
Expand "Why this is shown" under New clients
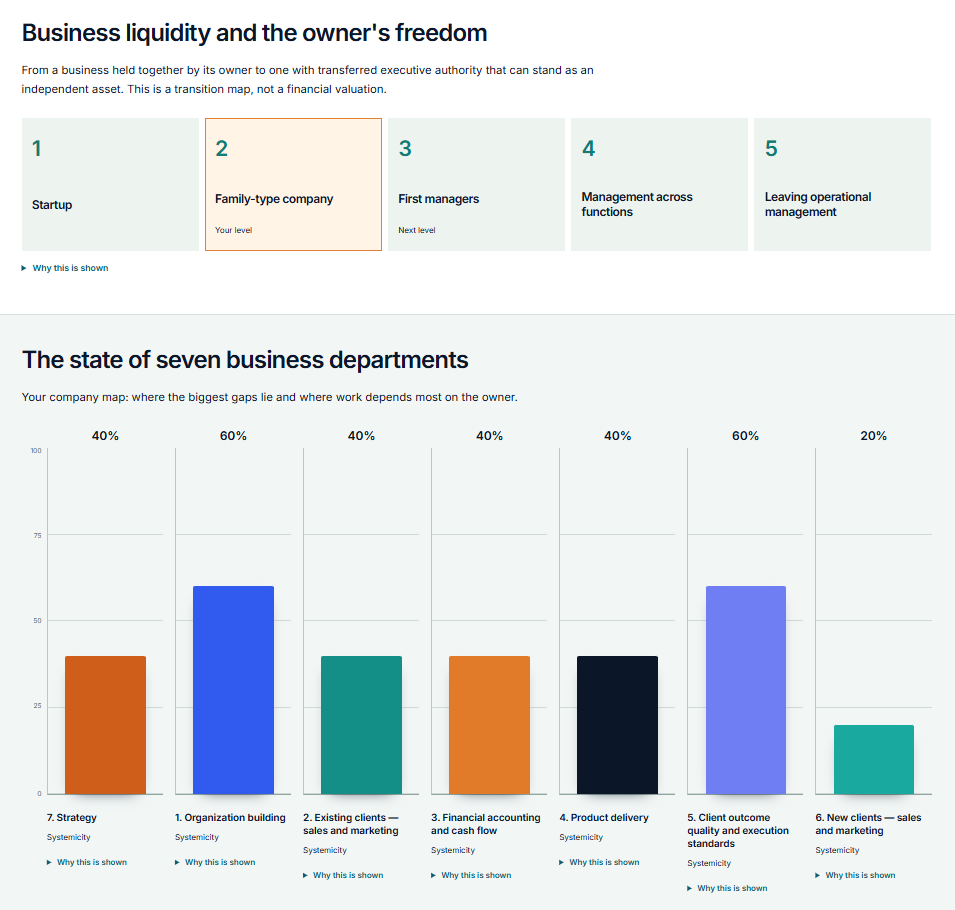click(855, 875)
